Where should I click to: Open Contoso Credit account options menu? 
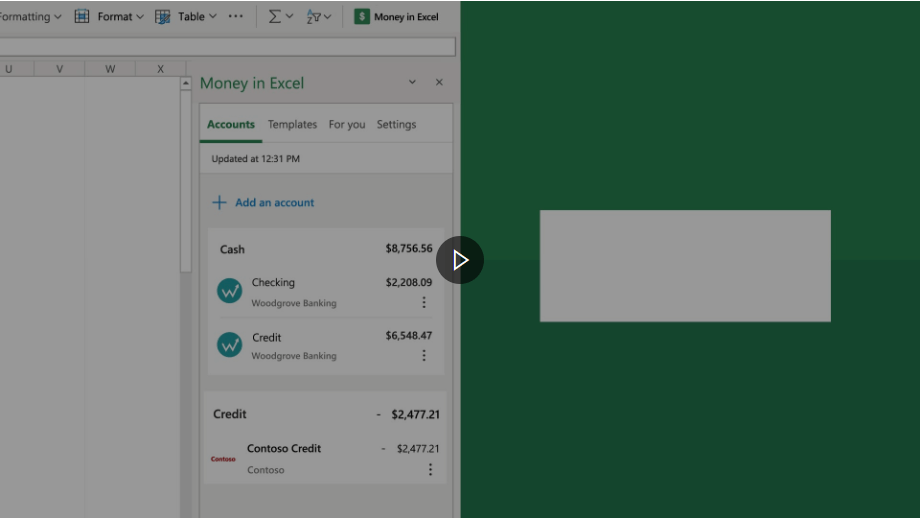pos(431,469)
